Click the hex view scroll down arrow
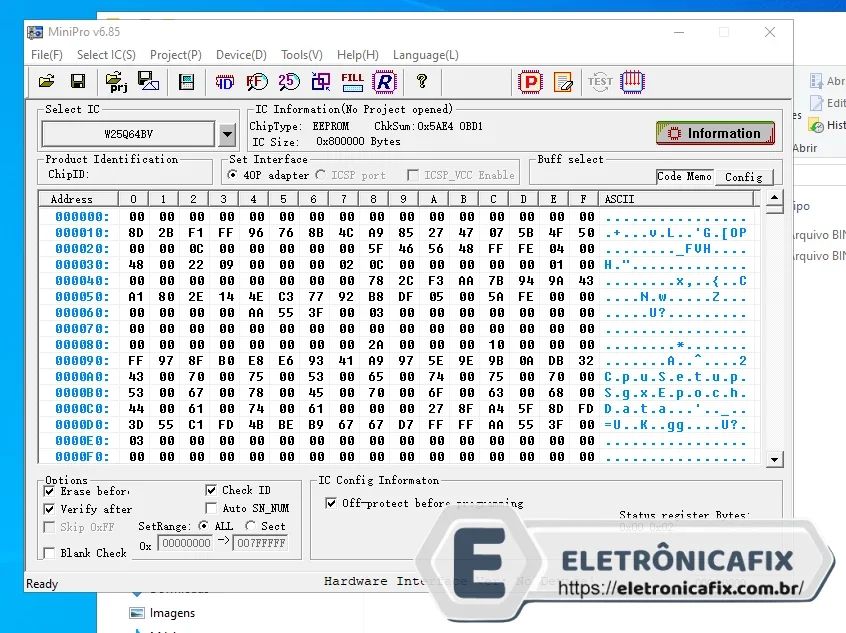The height and width of the screenshot is (633, 846). [774, 460]
